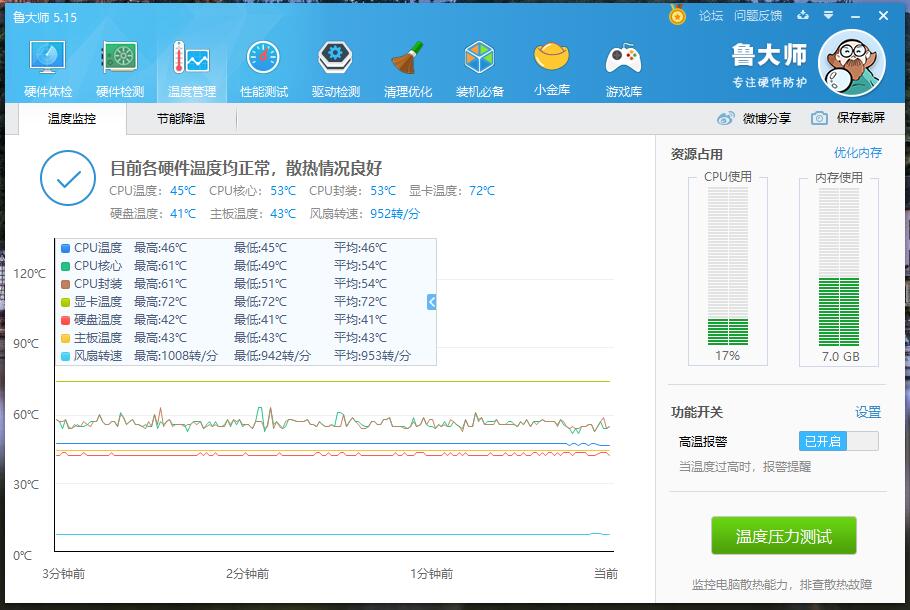Viewport: 910px width, 610px height.
Task: Click the CPU封装: 53℃ reading
Action: click(x=352, y=190)
